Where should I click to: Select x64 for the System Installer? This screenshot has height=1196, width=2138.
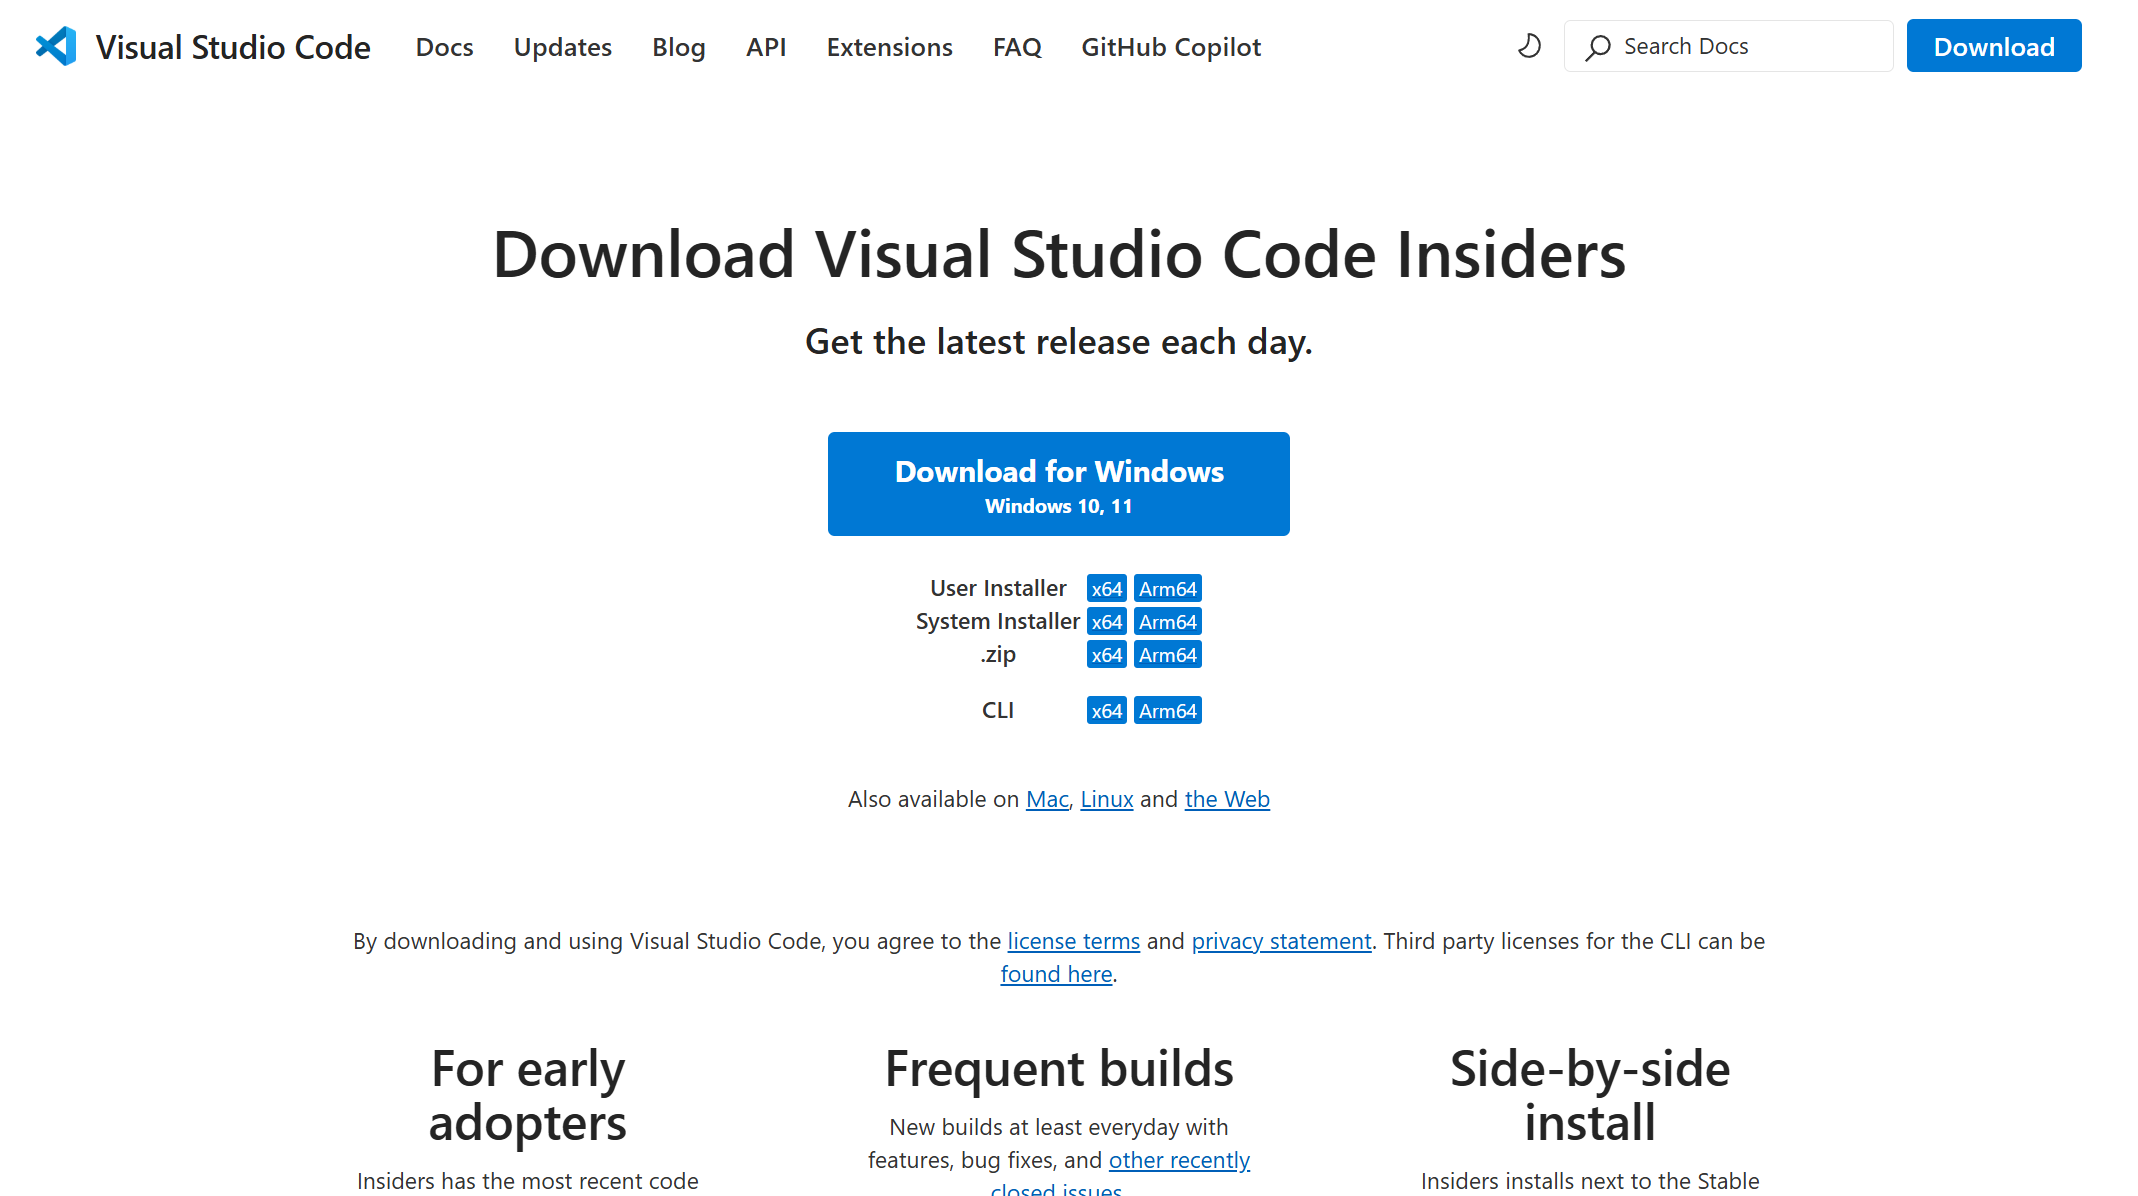click(x=1106, y=621)
